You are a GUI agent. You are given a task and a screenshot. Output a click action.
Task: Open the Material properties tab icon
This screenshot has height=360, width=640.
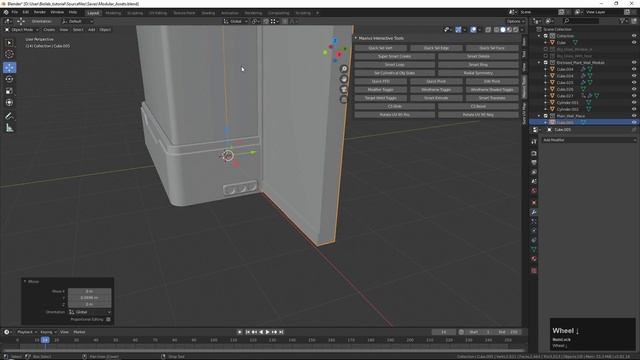534,259
